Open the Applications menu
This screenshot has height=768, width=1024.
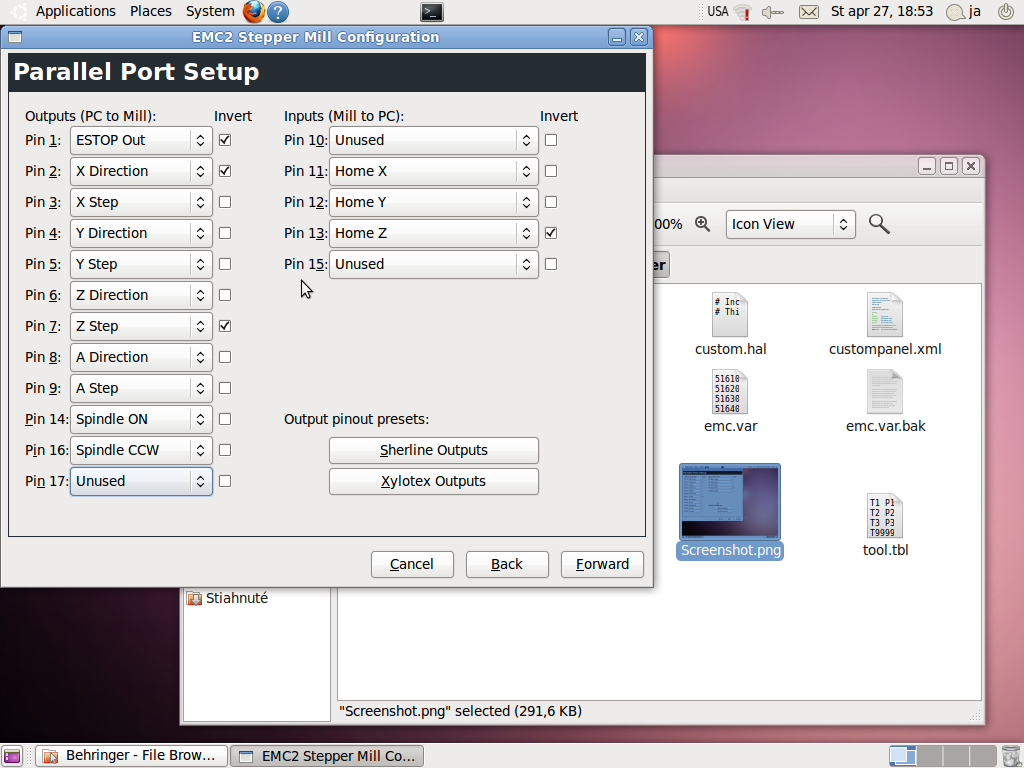pos(75,11)
